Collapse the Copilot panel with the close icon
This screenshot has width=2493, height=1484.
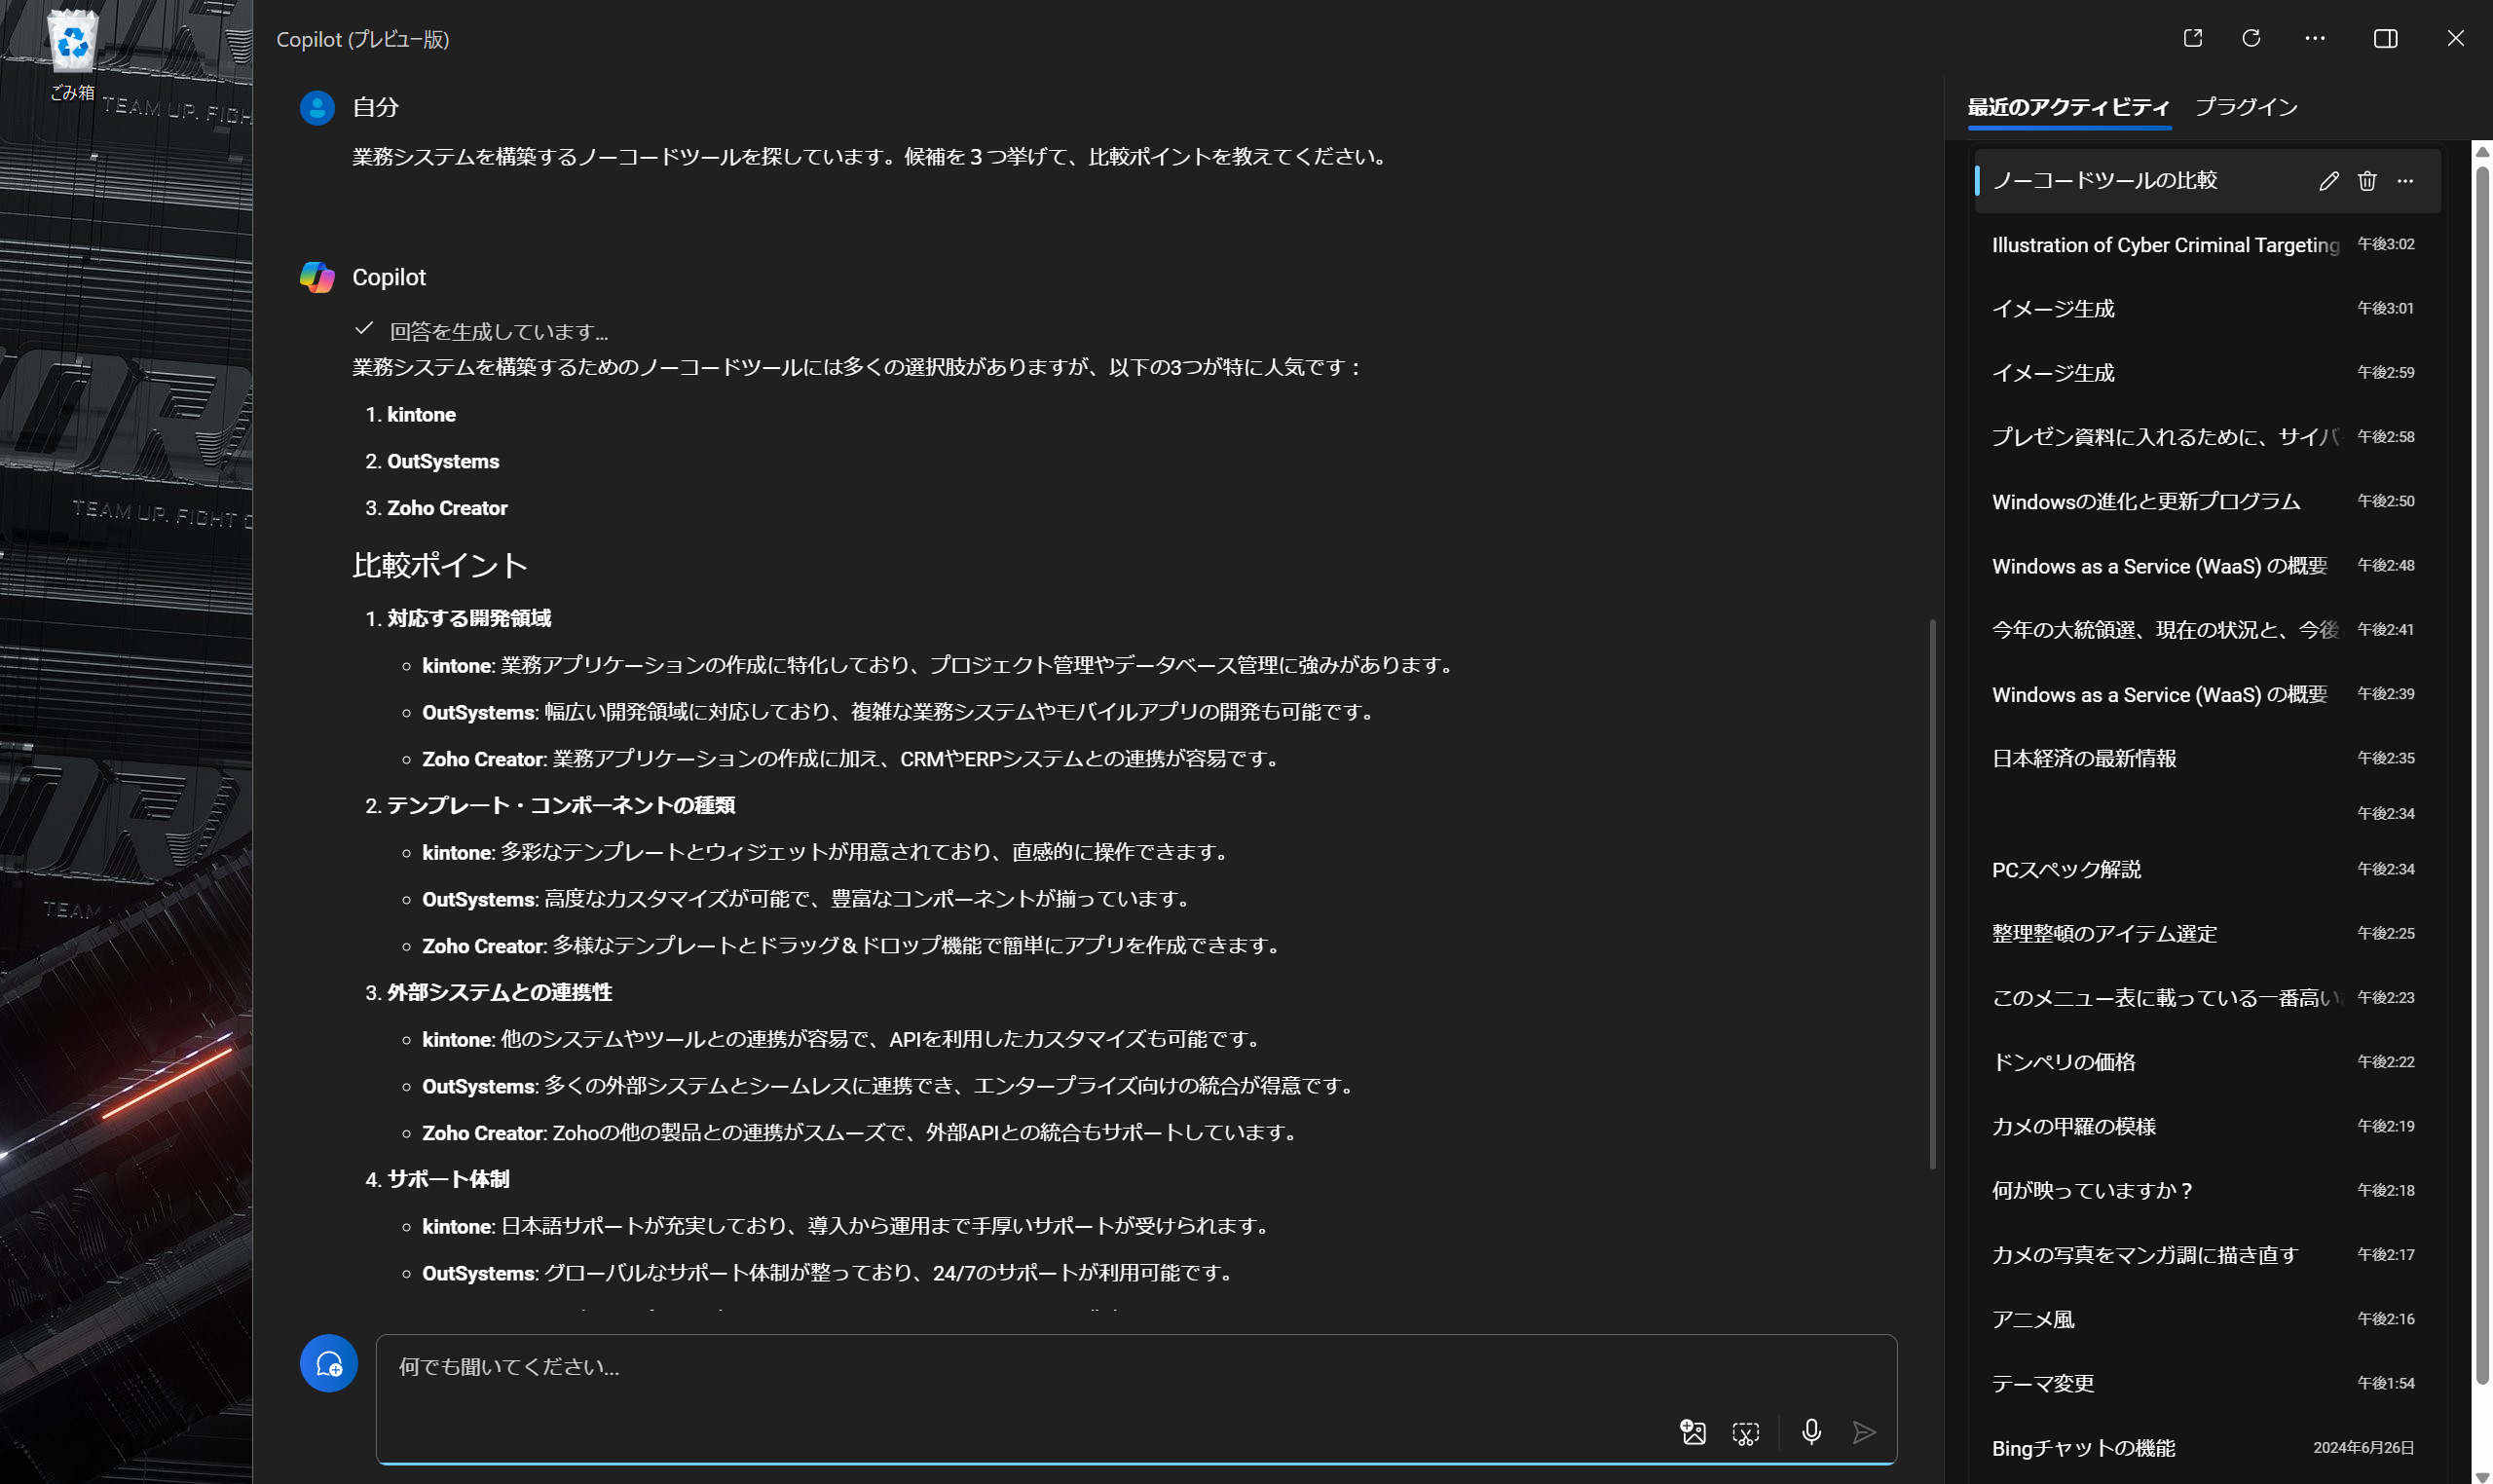2456,38
